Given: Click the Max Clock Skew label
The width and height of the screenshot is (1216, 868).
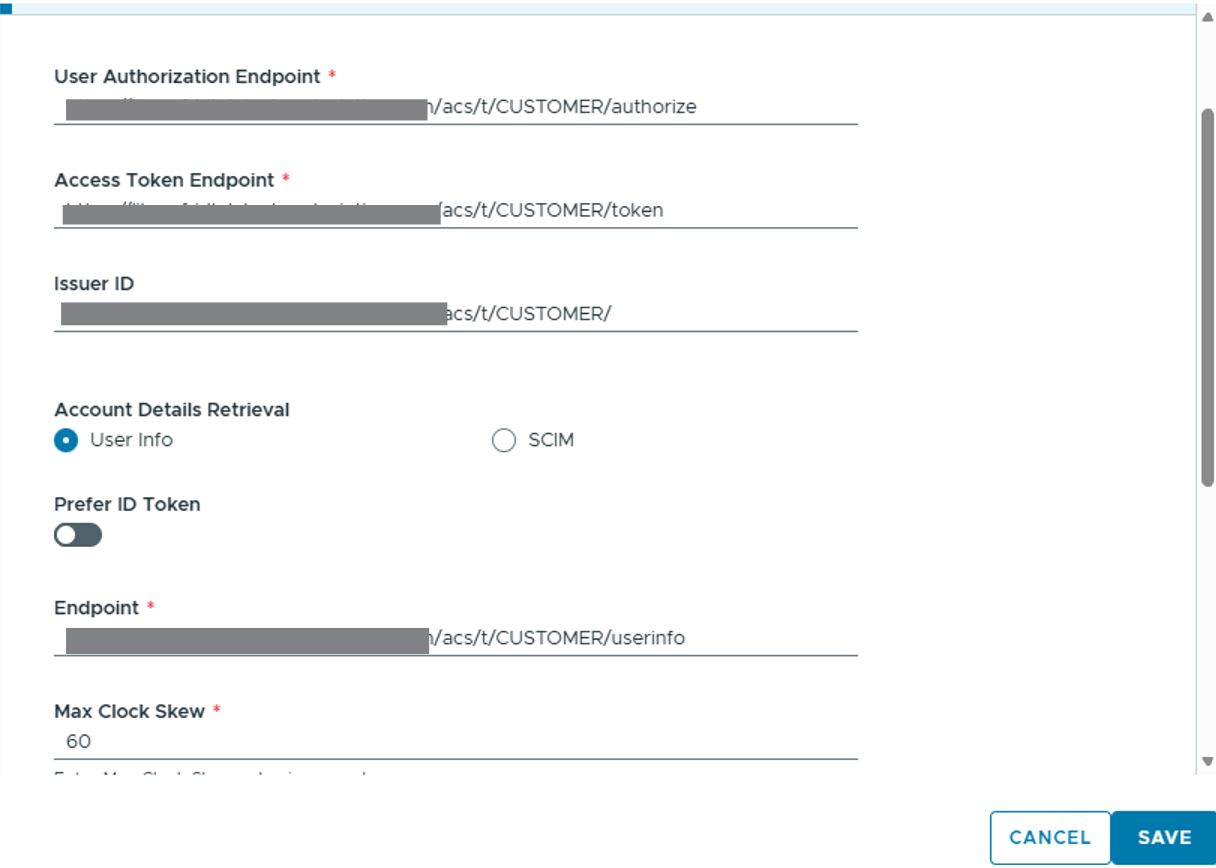Looking at the screenshot, I should click(129, 712).
